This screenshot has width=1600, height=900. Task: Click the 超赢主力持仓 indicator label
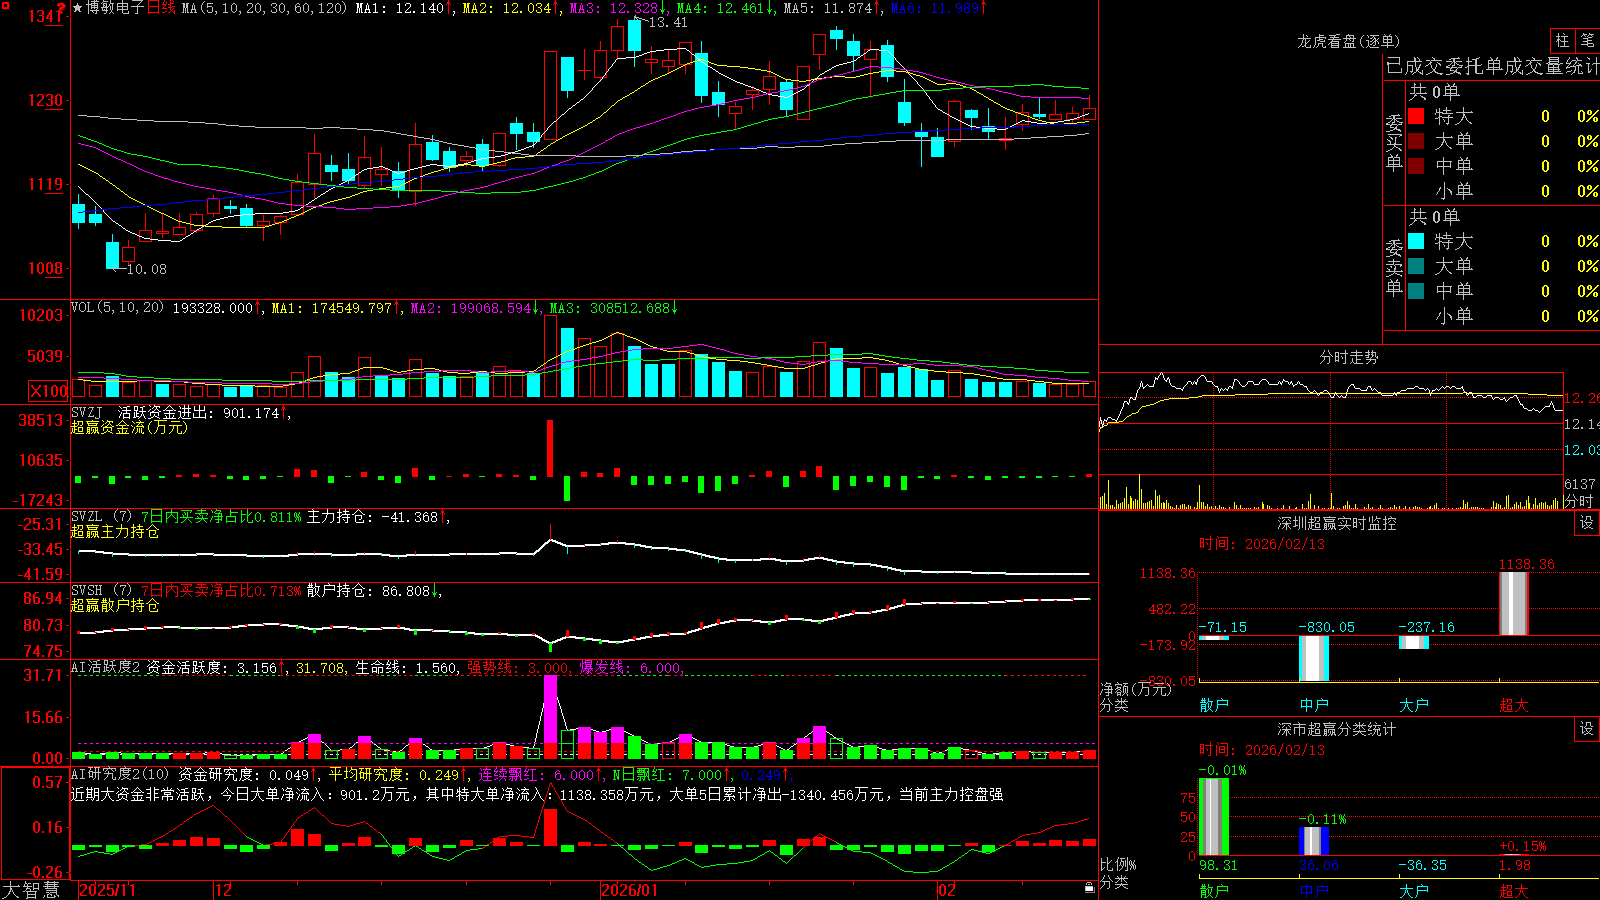[x=115, y=531]
